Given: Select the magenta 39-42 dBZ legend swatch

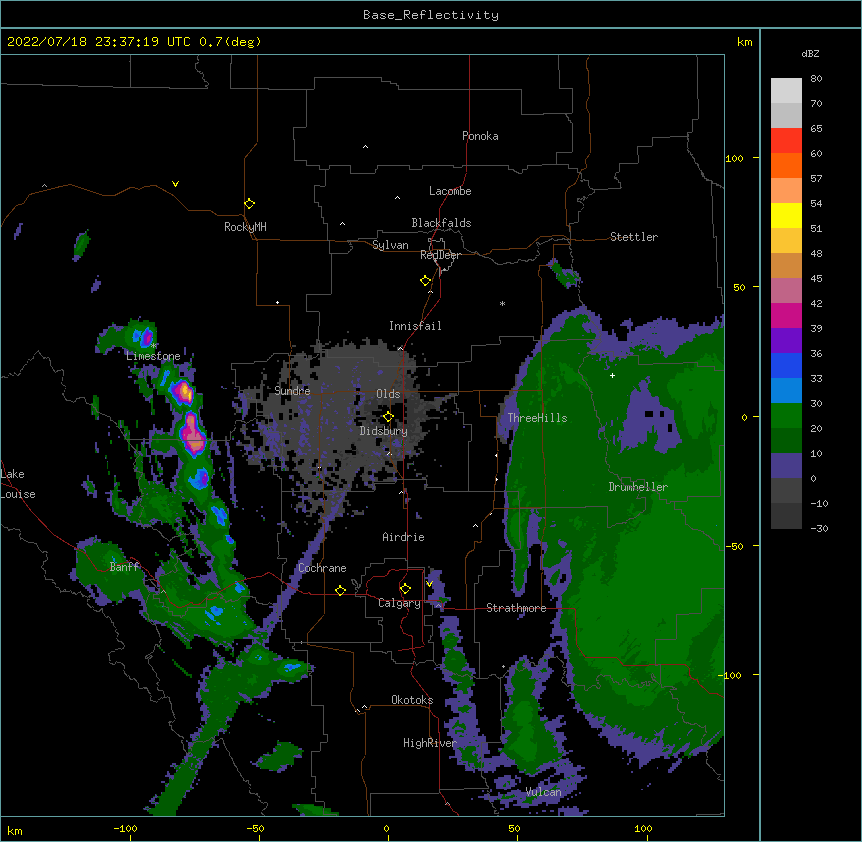Looking at the screenshot, I should point(786,315).
